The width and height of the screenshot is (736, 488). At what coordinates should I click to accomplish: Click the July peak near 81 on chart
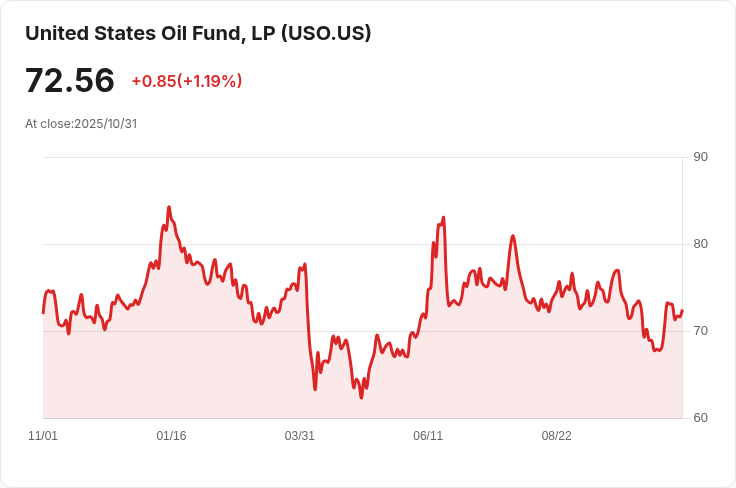coord(513,236)
